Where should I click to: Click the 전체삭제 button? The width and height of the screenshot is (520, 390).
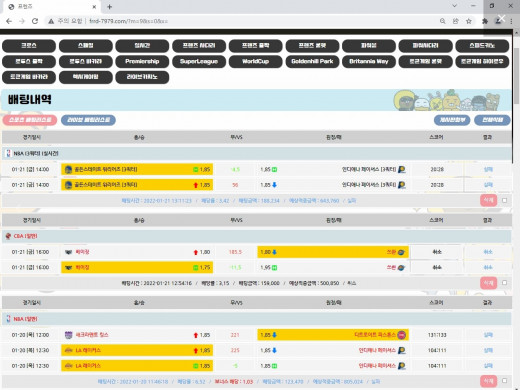(492, 120)
